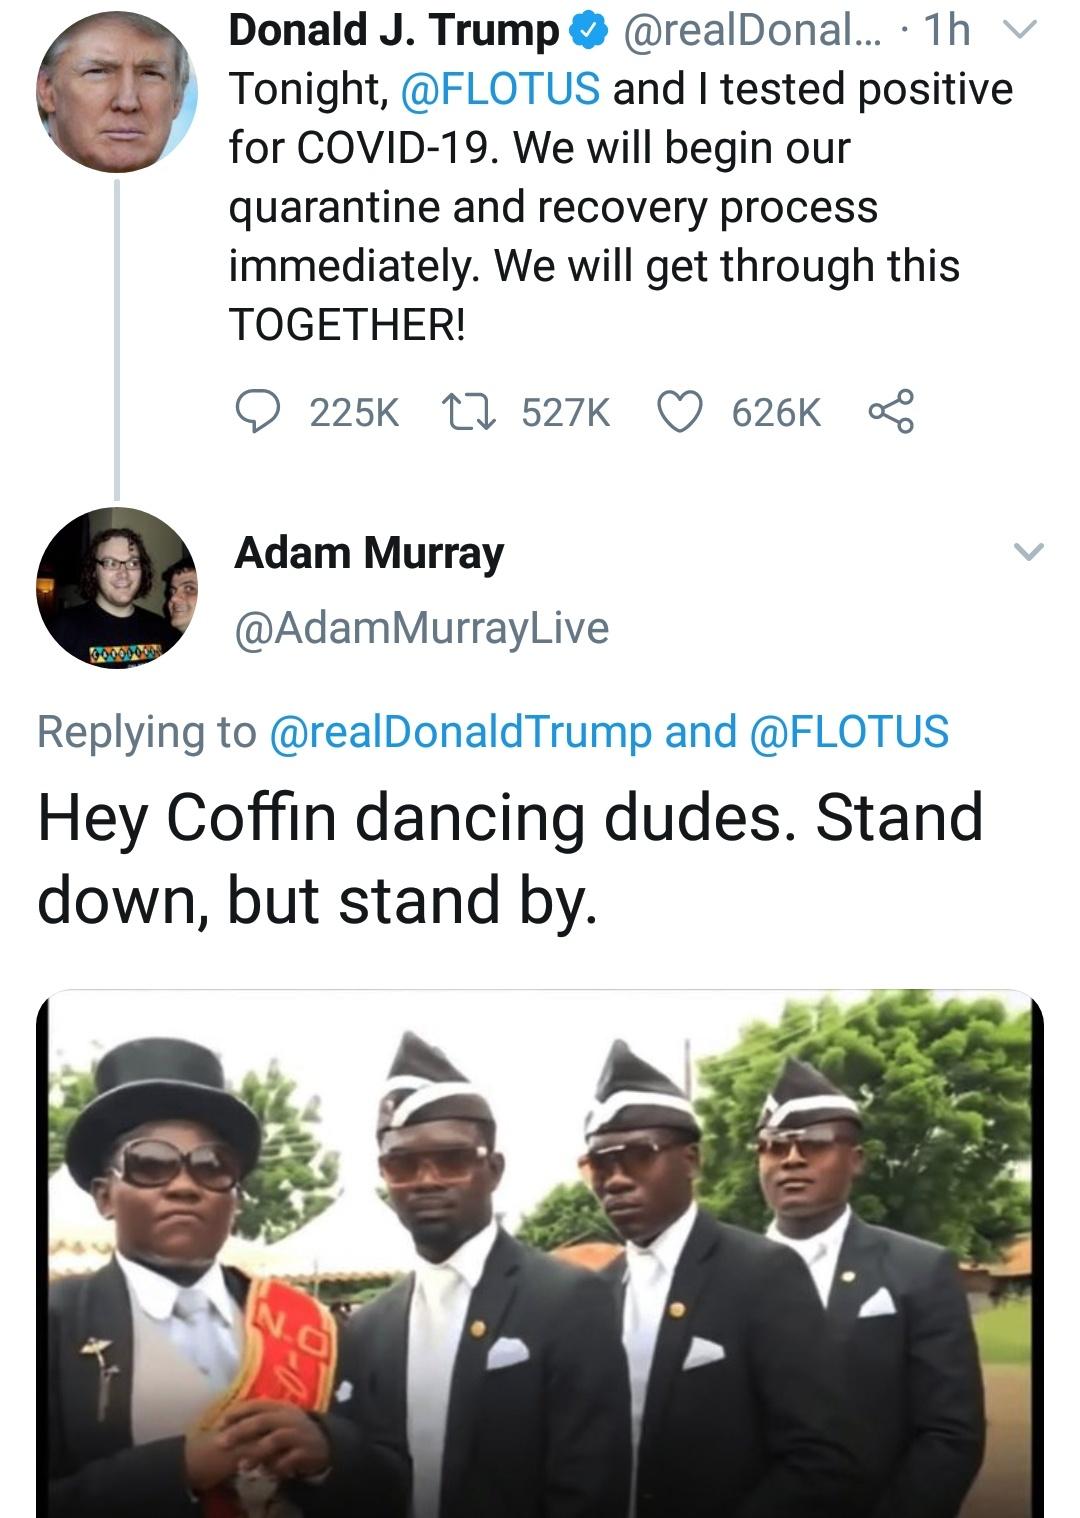This screenshot has width=1080, height=1518.
Task: Open the profile picture beside Adam Murray
Action: [x=117, y=587]
